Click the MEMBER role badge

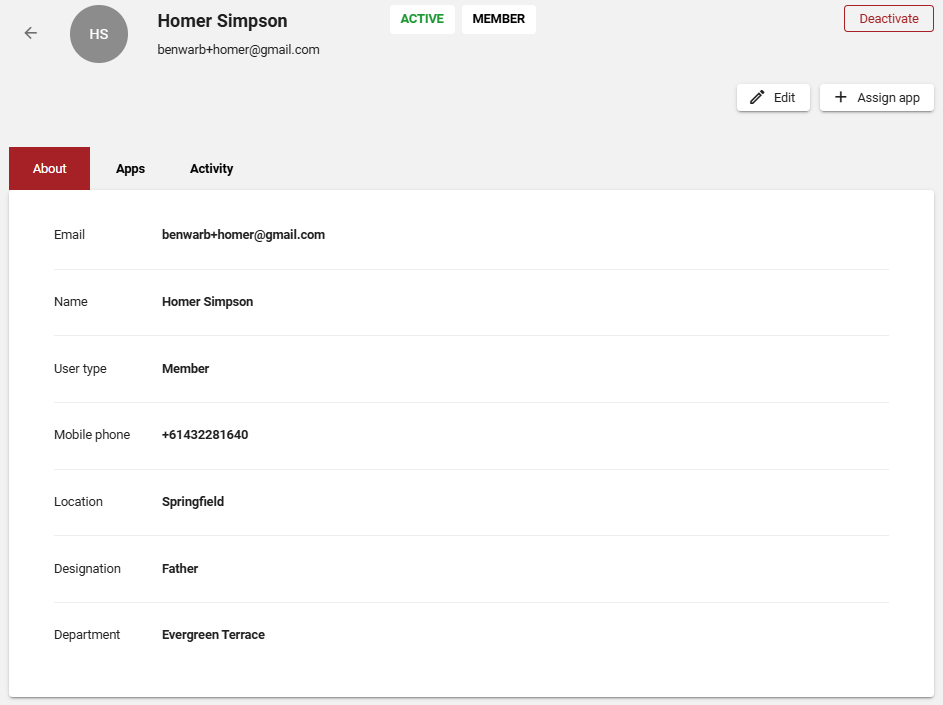tap(499, 19)
